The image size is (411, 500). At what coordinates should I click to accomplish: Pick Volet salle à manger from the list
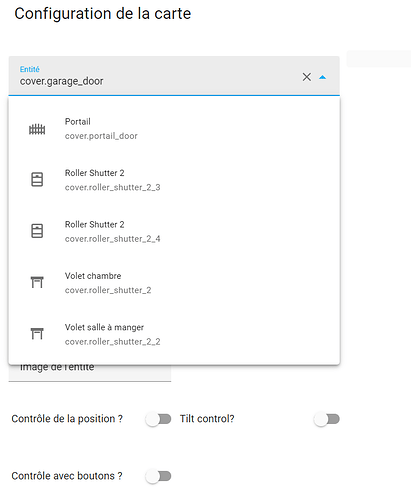[174, 334]
